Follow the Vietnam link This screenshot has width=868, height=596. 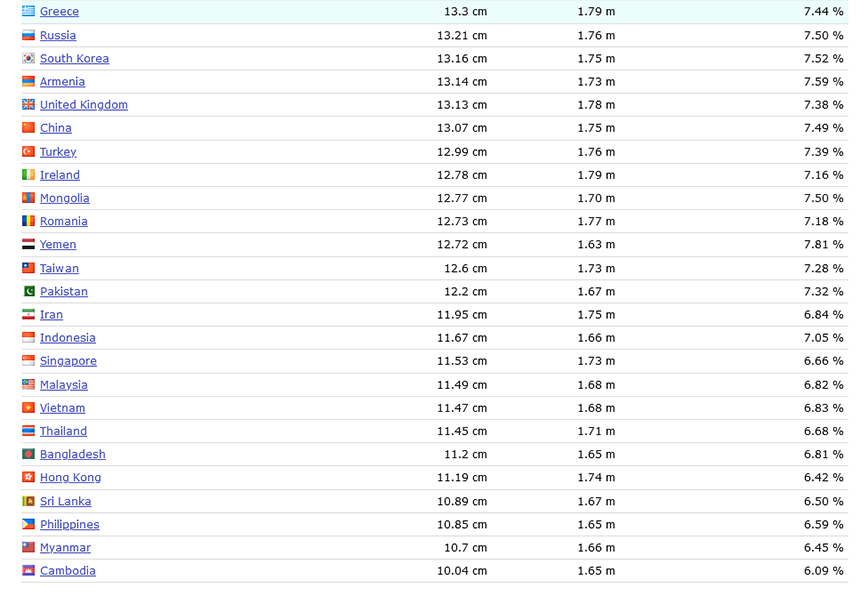(62, 408)
